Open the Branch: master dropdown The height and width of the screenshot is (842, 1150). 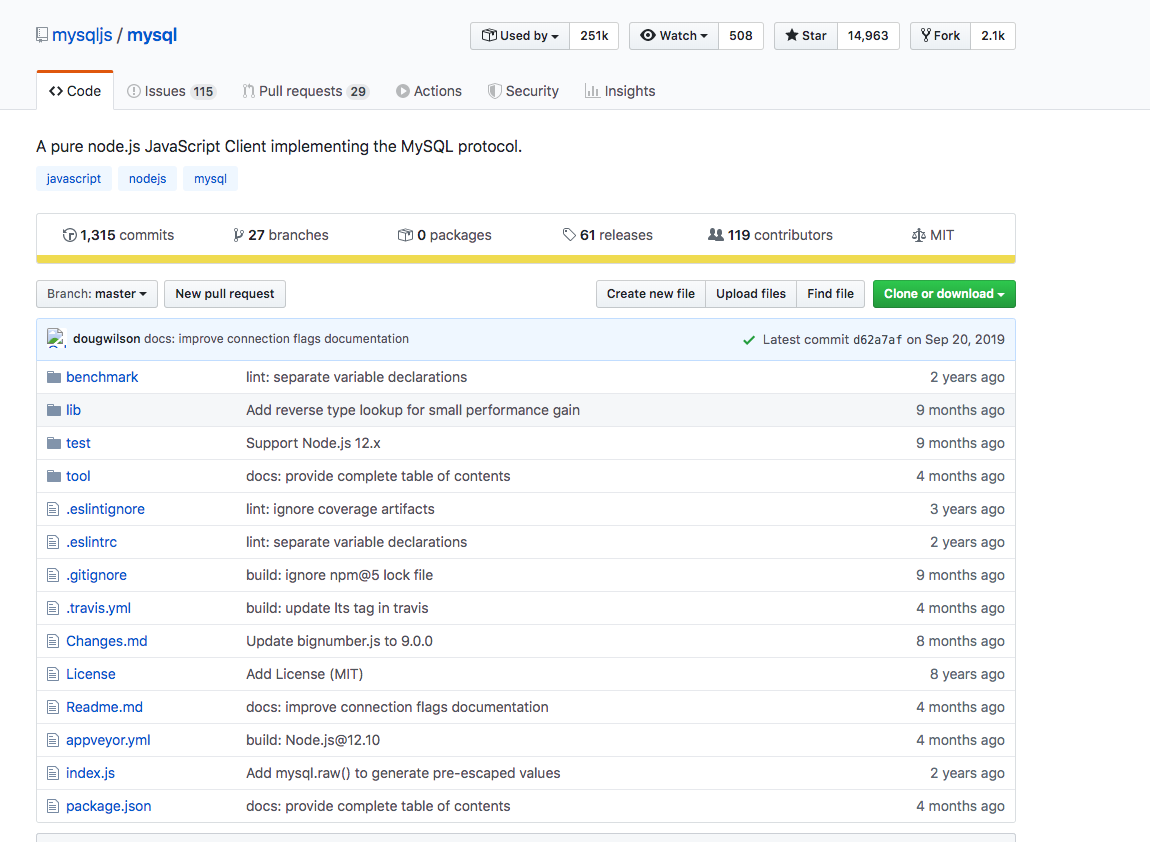pos(96,294)
